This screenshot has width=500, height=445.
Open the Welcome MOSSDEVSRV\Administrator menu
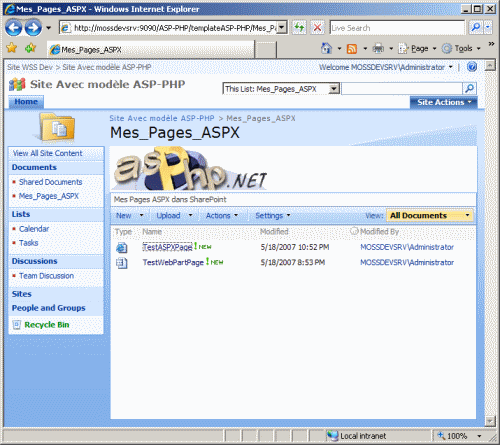point(386,67)
